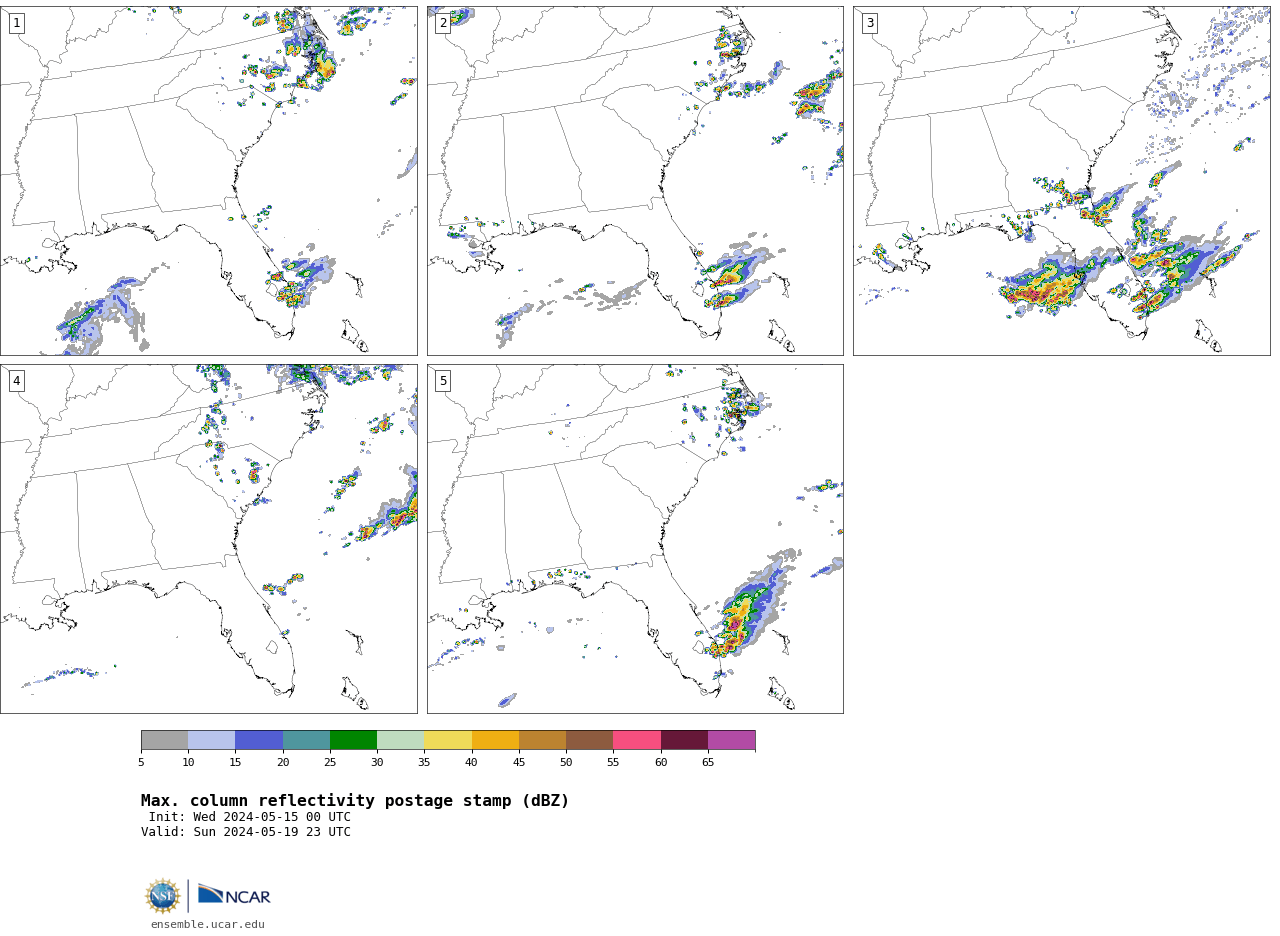Open ensemble member 2 reflectivity map
1280x936 pixels.
pyautogui.click(x=635, y=181)
